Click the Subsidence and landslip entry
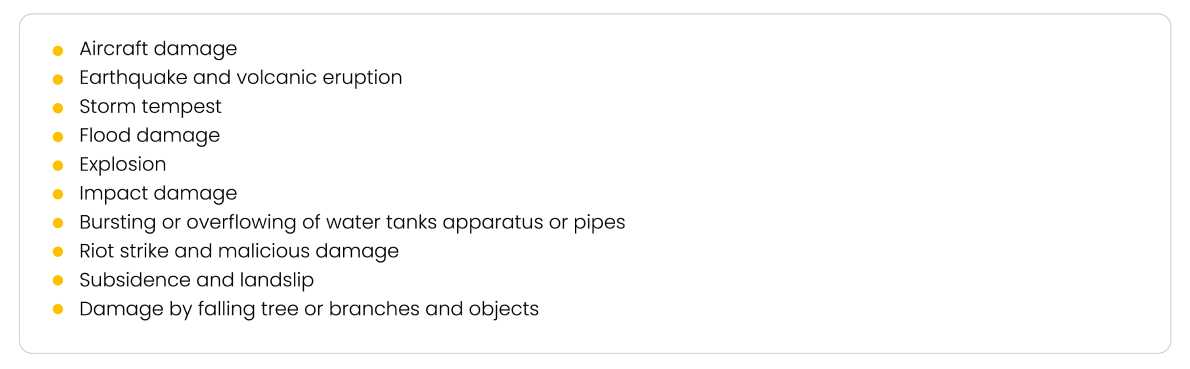 pyautogui.click(x=197, y=279)
